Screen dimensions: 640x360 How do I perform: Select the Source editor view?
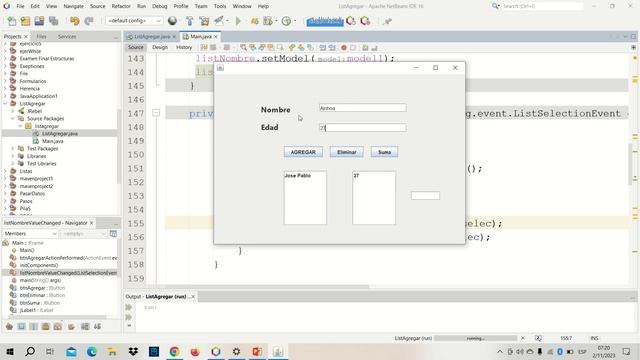[x=136, y=47]
